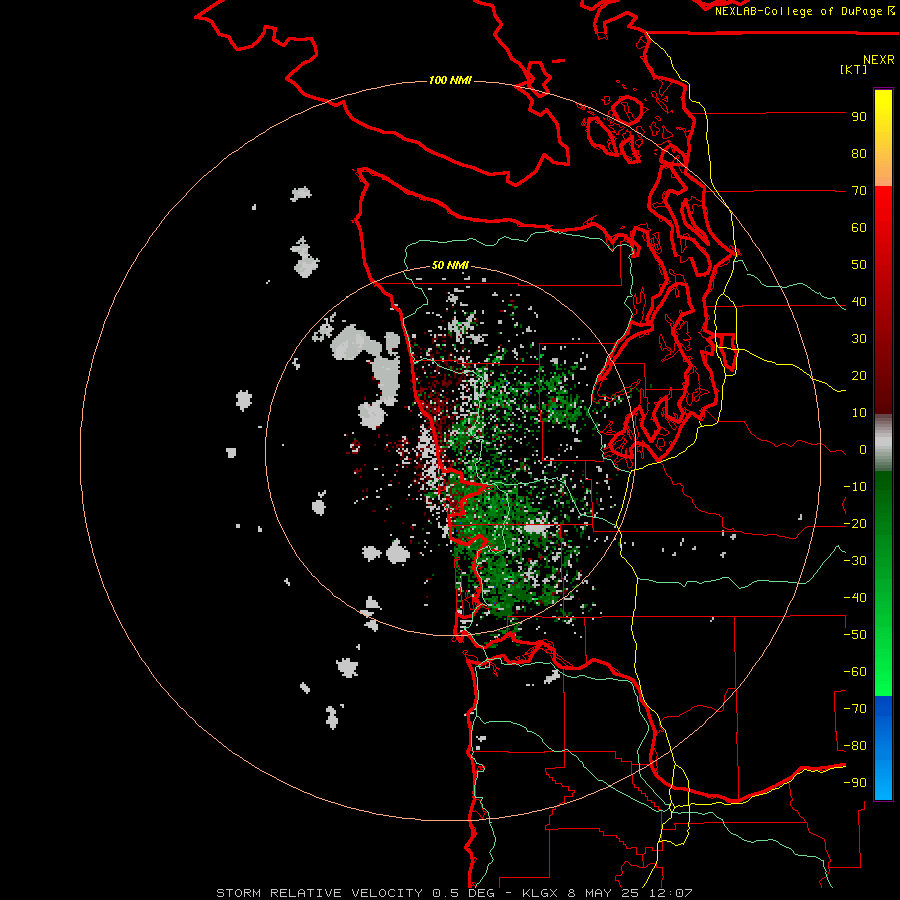The width and height of the screenshot is (900, 900).
Task: Click the -20 value on velocity scale
Action: pyautogui.click(x=855, y=524)
